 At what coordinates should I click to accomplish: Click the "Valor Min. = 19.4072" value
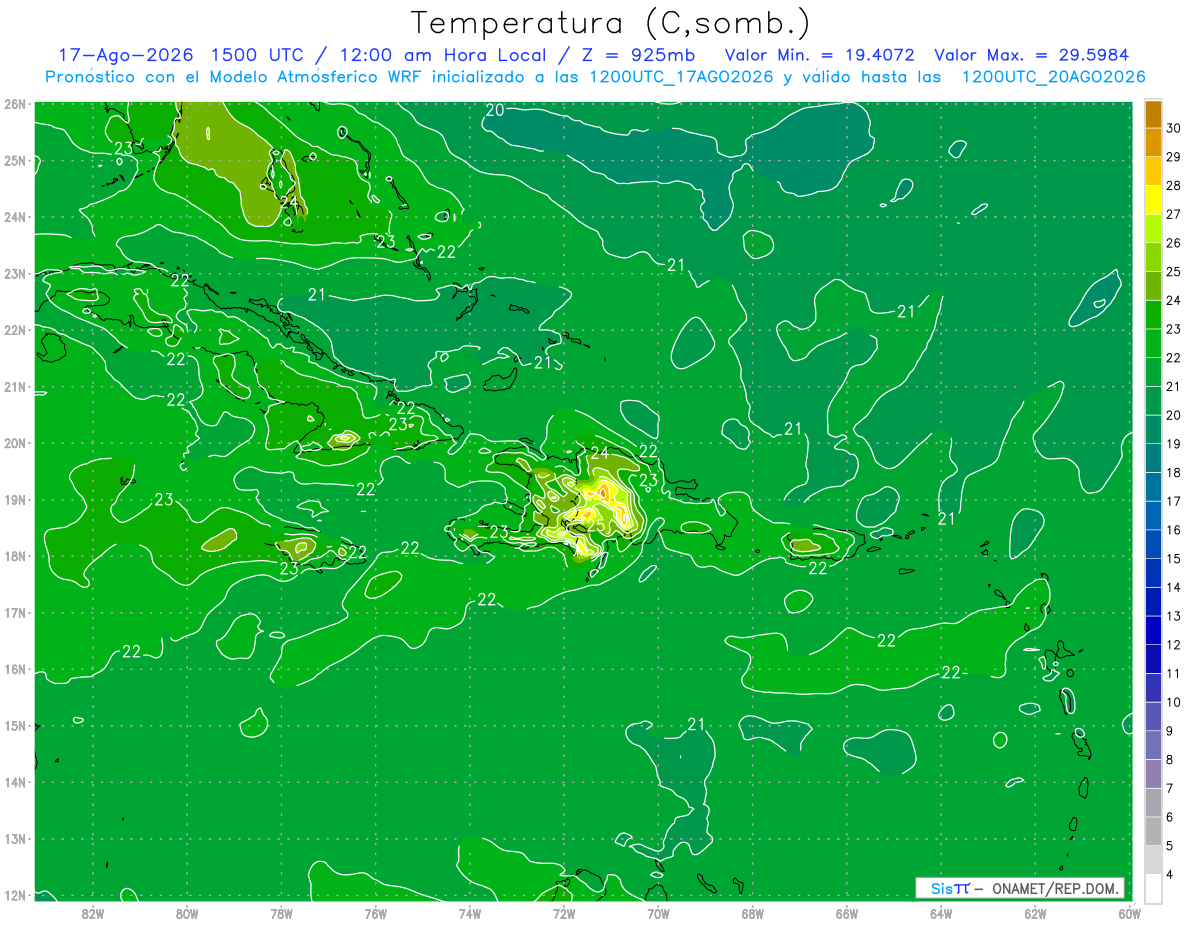(820, 55)
